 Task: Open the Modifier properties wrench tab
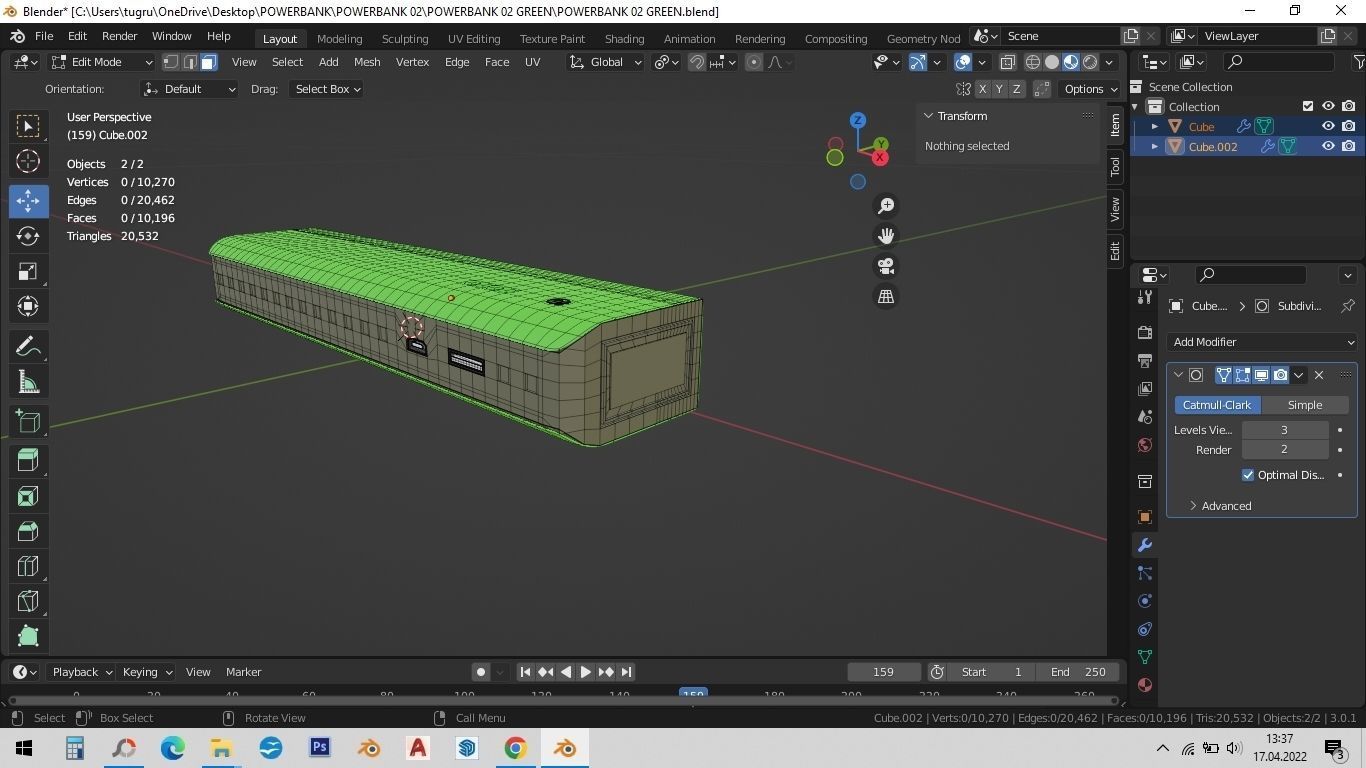(1145, 545)
